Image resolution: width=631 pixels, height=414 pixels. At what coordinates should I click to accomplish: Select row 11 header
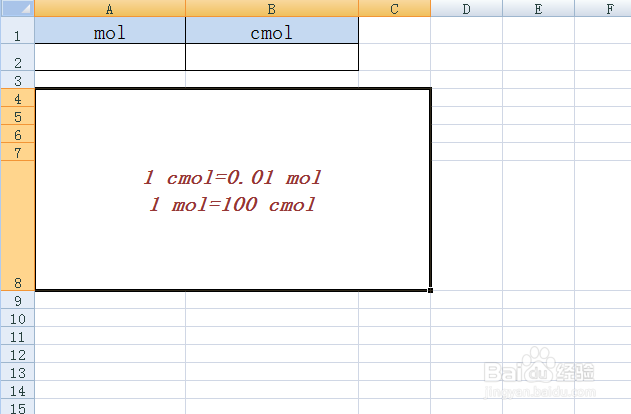[x=17, y=336]
